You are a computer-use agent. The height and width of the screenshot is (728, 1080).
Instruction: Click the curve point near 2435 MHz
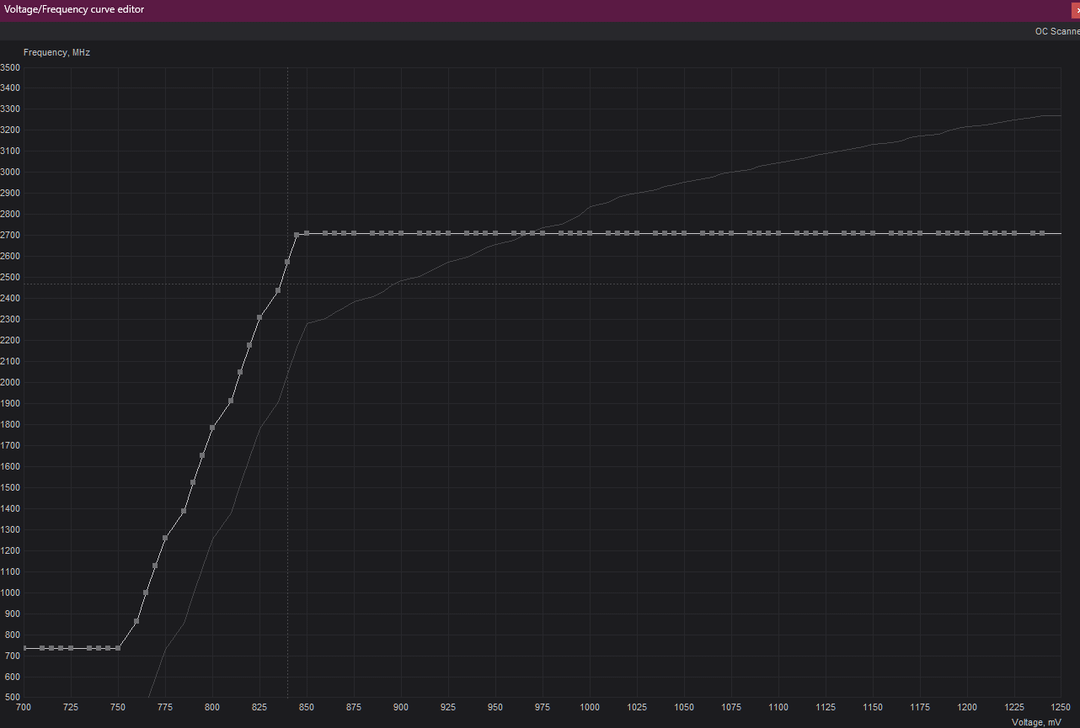278,291
